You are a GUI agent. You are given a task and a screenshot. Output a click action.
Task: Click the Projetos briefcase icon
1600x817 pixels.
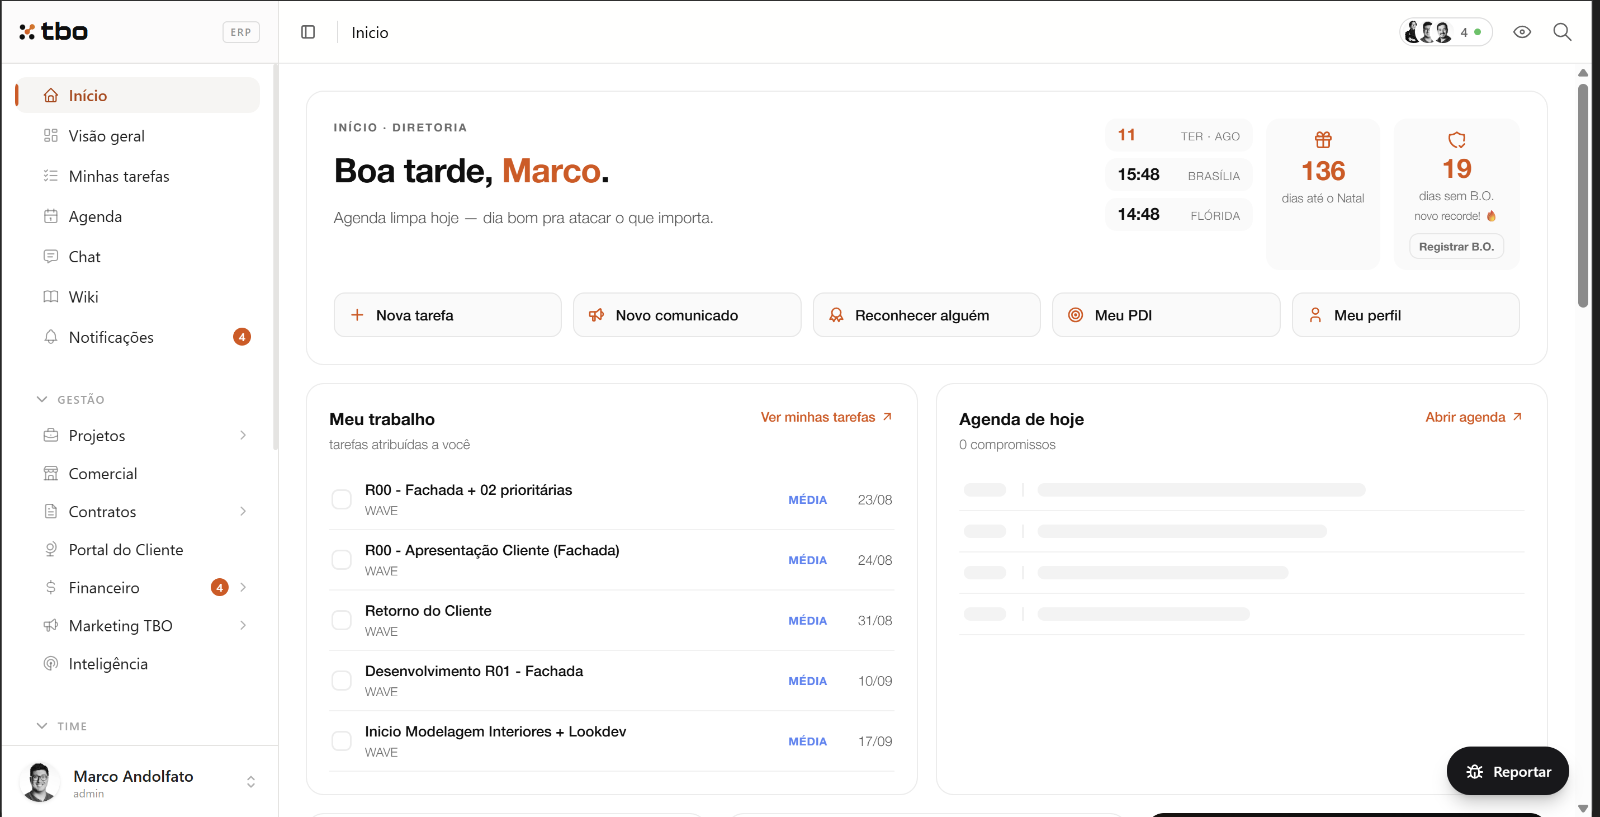pyautogui.click(x=51, y=435)
